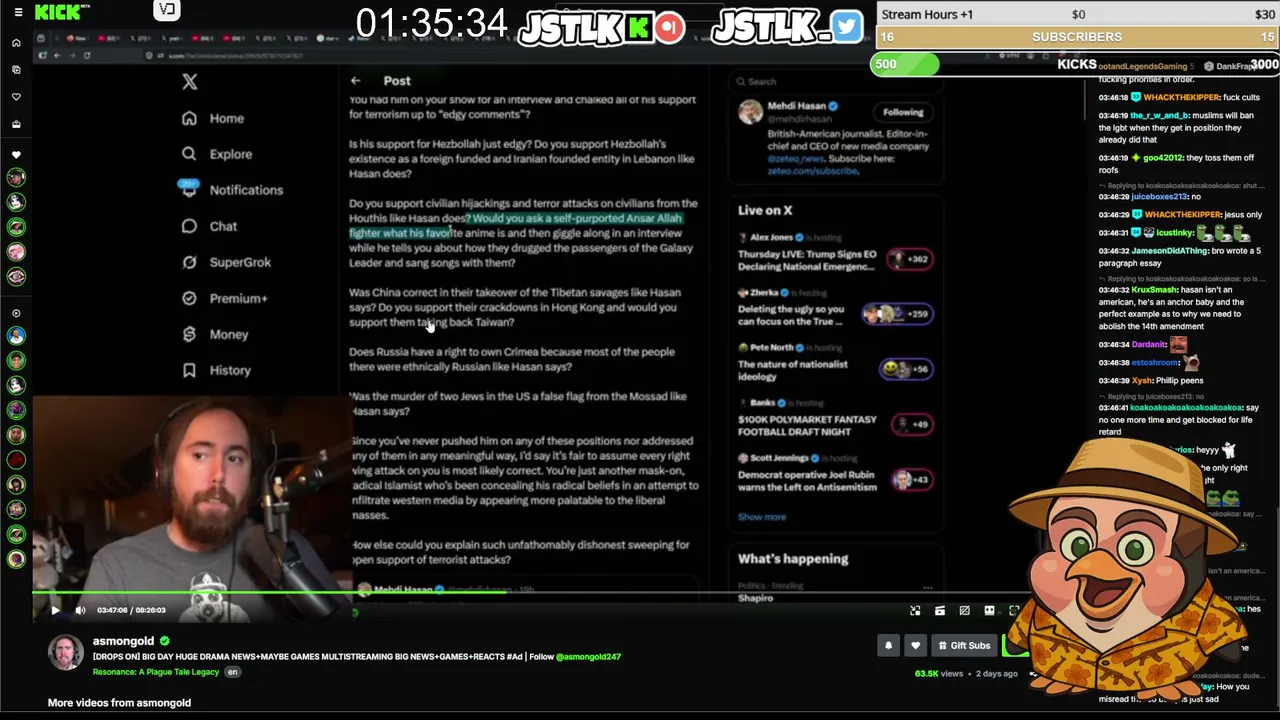Open Resonance: A Plague Tale Legacy category

pos(156,672)
